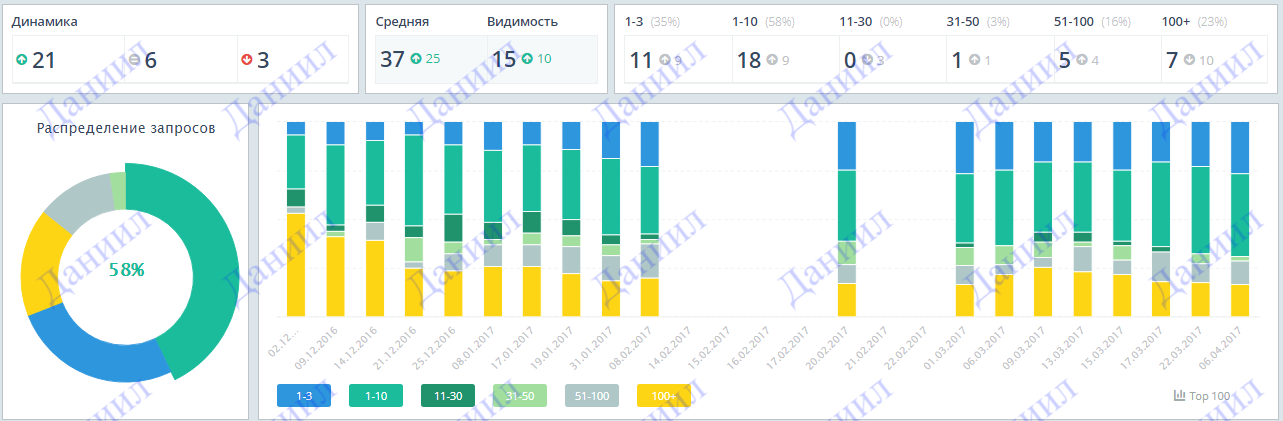
Task: Select the bar for 31.01.2017
Action: pos(611,220)
